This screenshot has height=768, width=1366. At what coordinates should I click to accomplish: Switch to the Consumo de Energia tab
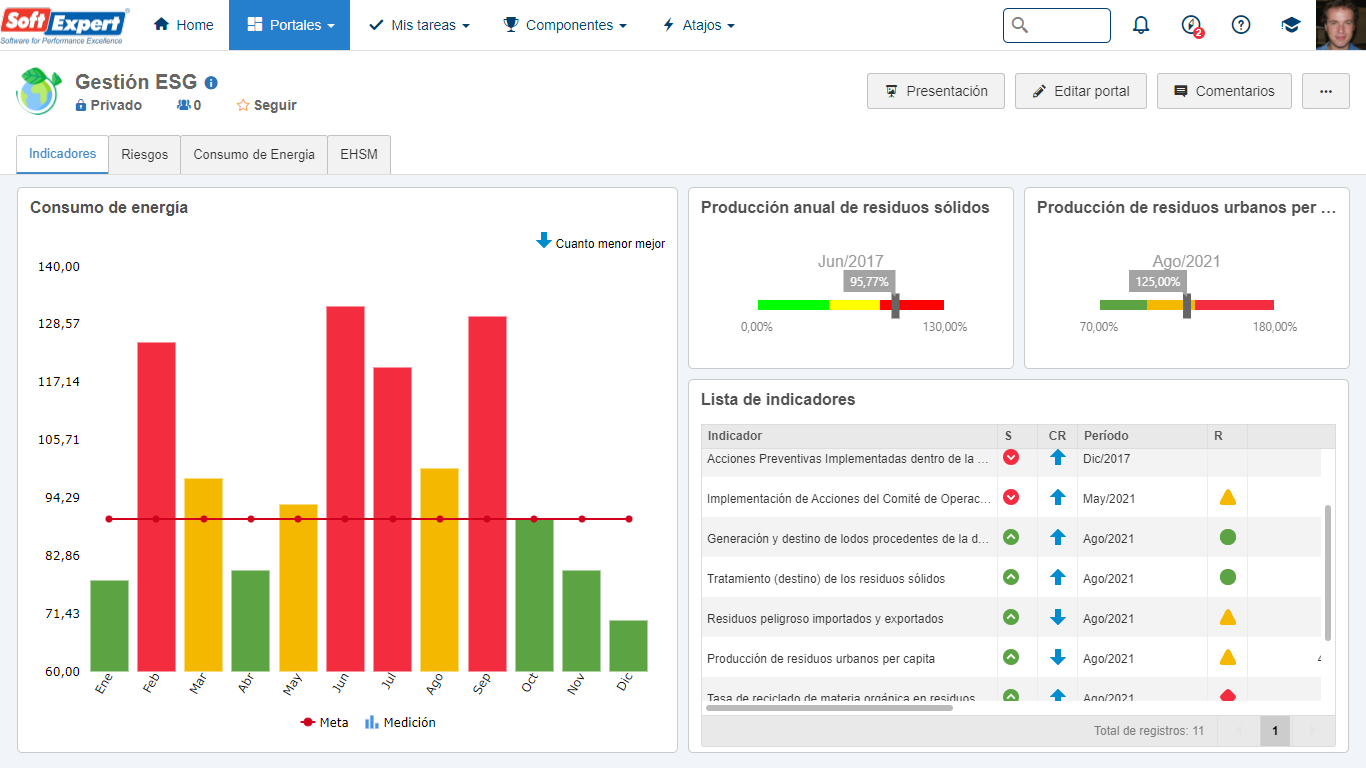tap(254, 154)
